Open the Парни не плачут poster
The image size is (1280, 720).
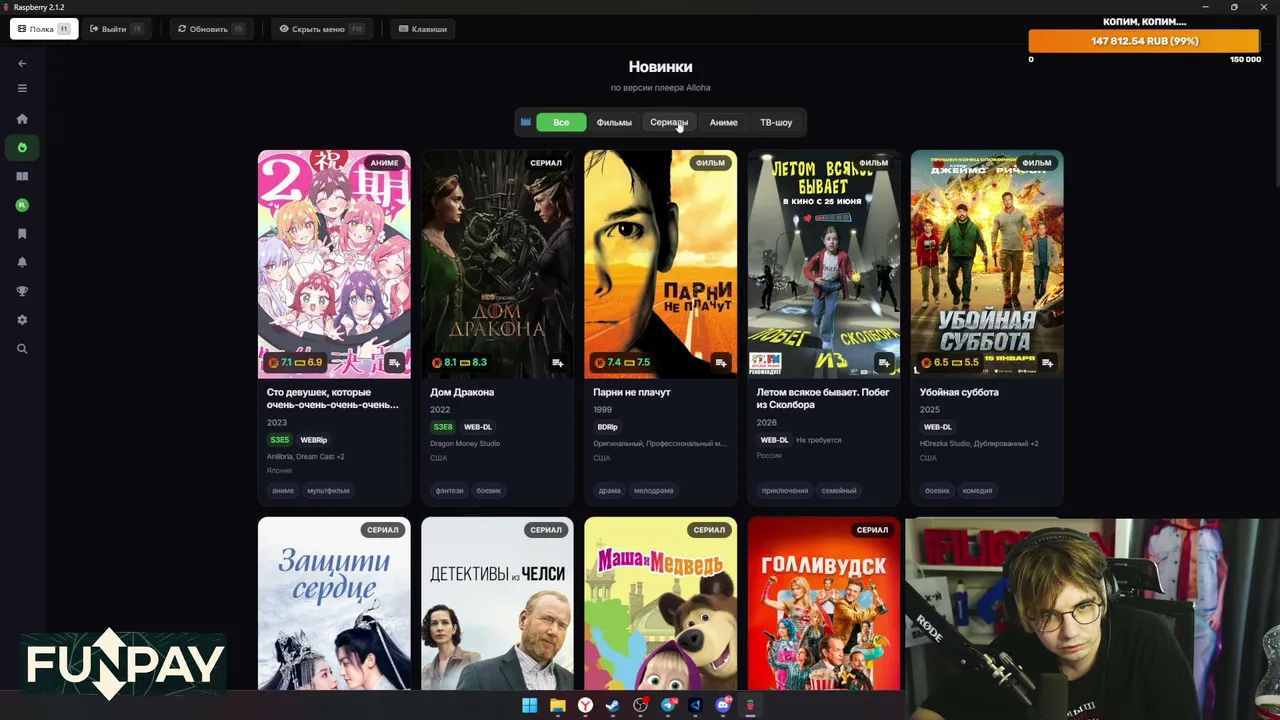point(660,264)
